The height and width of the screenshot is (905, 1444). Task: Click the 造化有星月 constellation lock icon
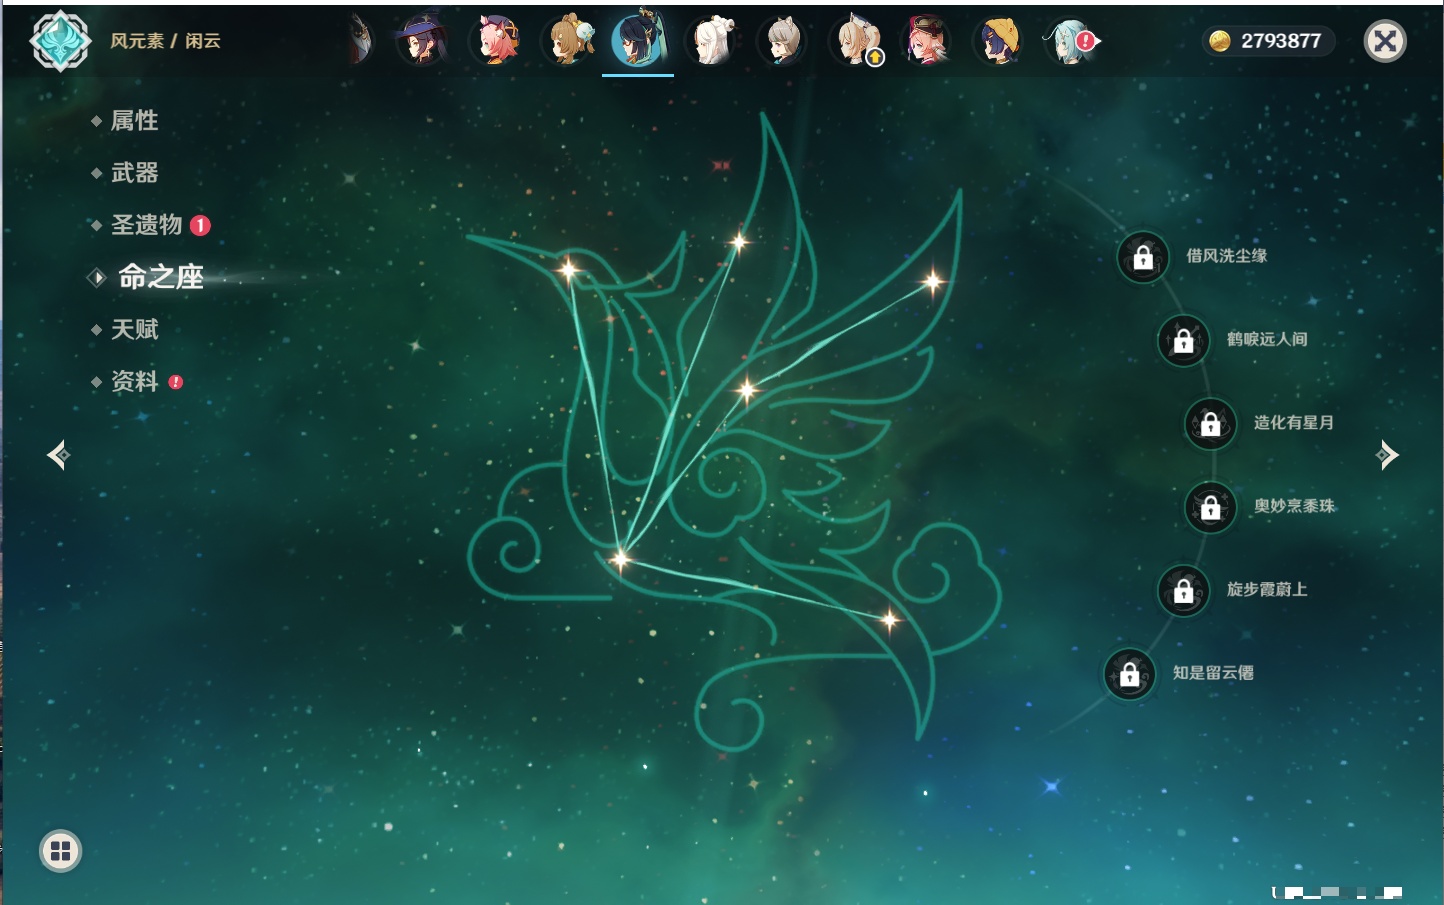(1210, 424)
